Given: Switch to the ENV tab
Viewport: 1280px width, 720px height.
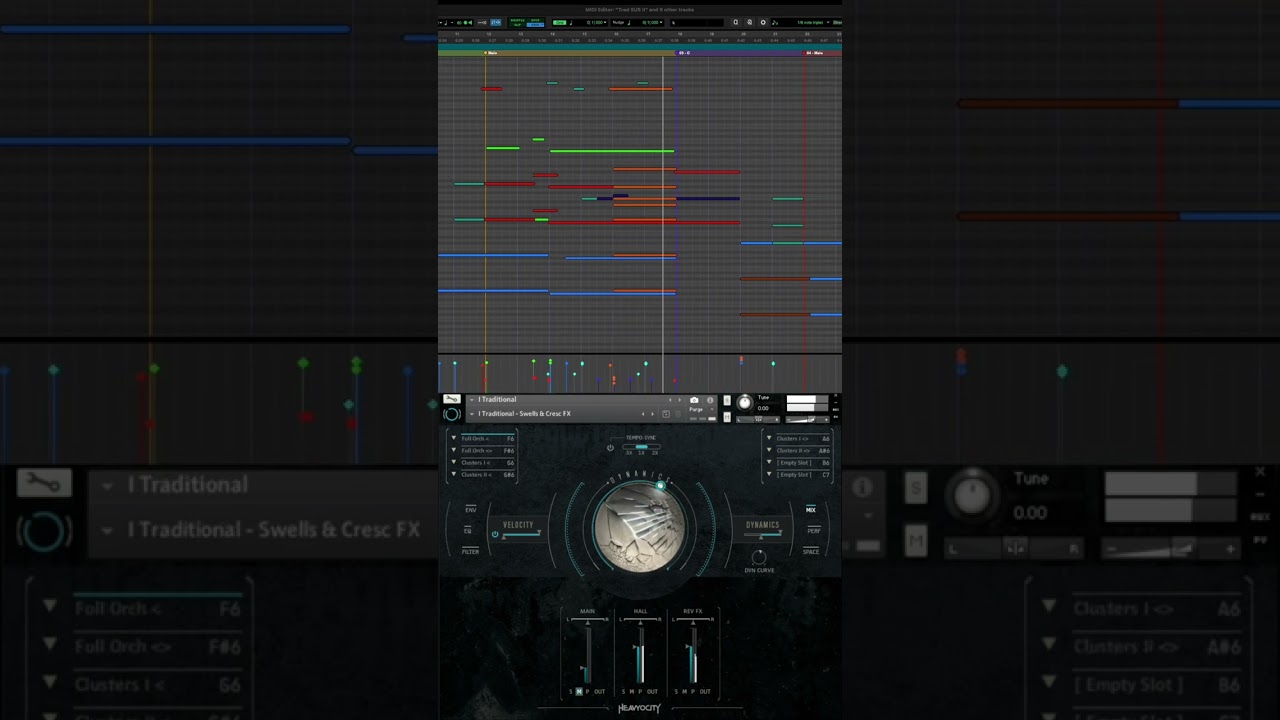Looking at the screenshot, I should 470,509.
